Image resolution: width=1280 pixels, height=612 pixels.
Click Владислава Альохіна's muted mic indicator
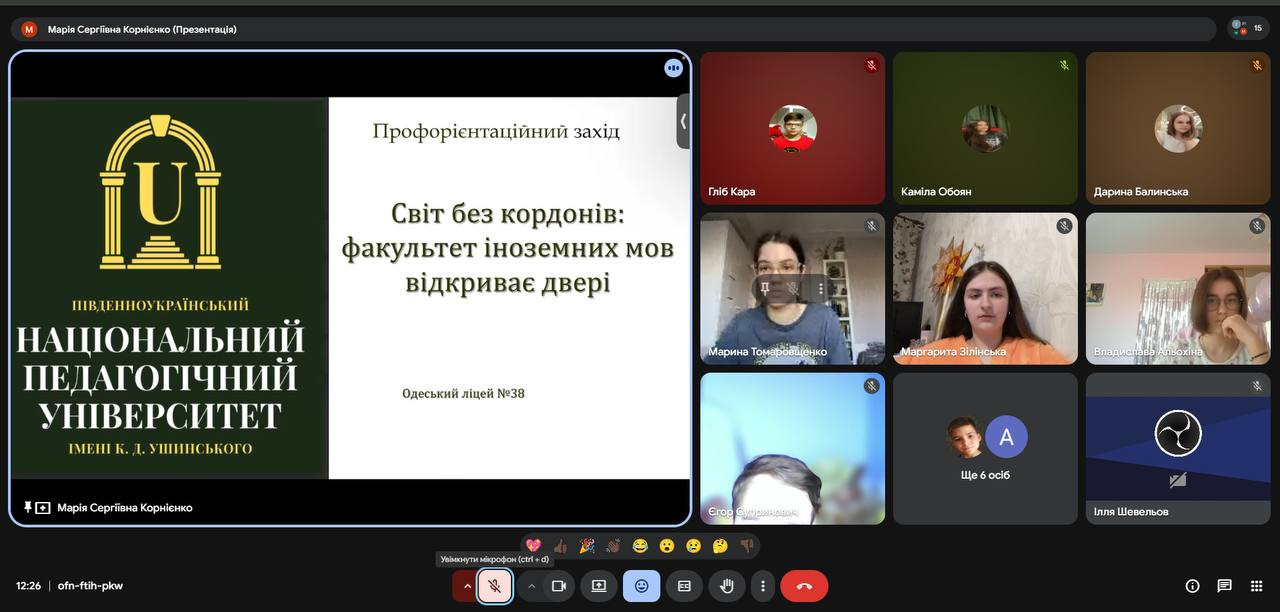[x=1257, y=226]
